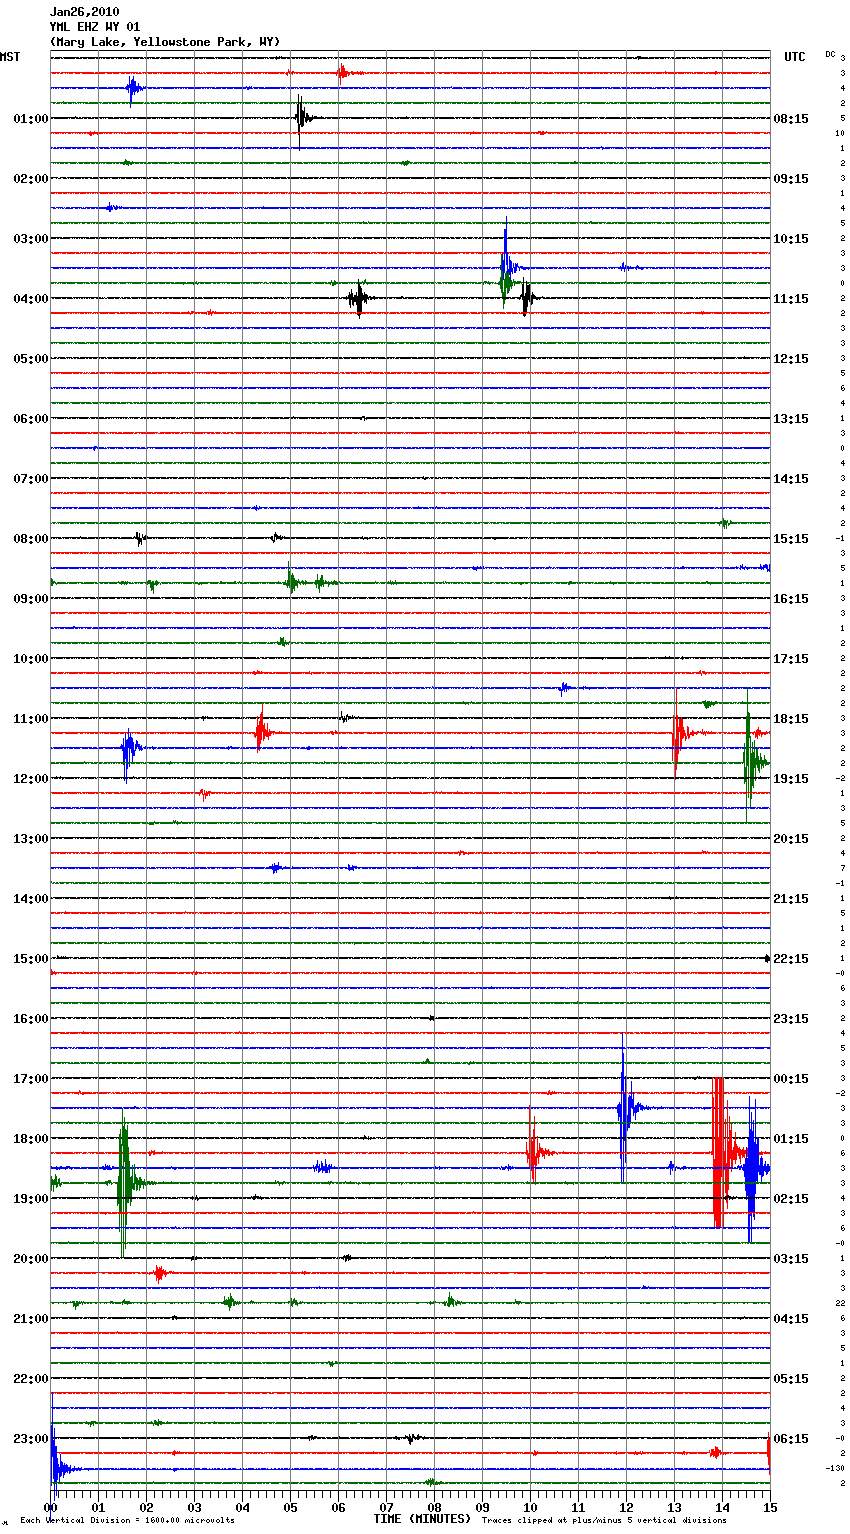This screenshot has height=1534, width=850.
Task: Select the 20:00 MST time label
Action: pos(30,1259)
